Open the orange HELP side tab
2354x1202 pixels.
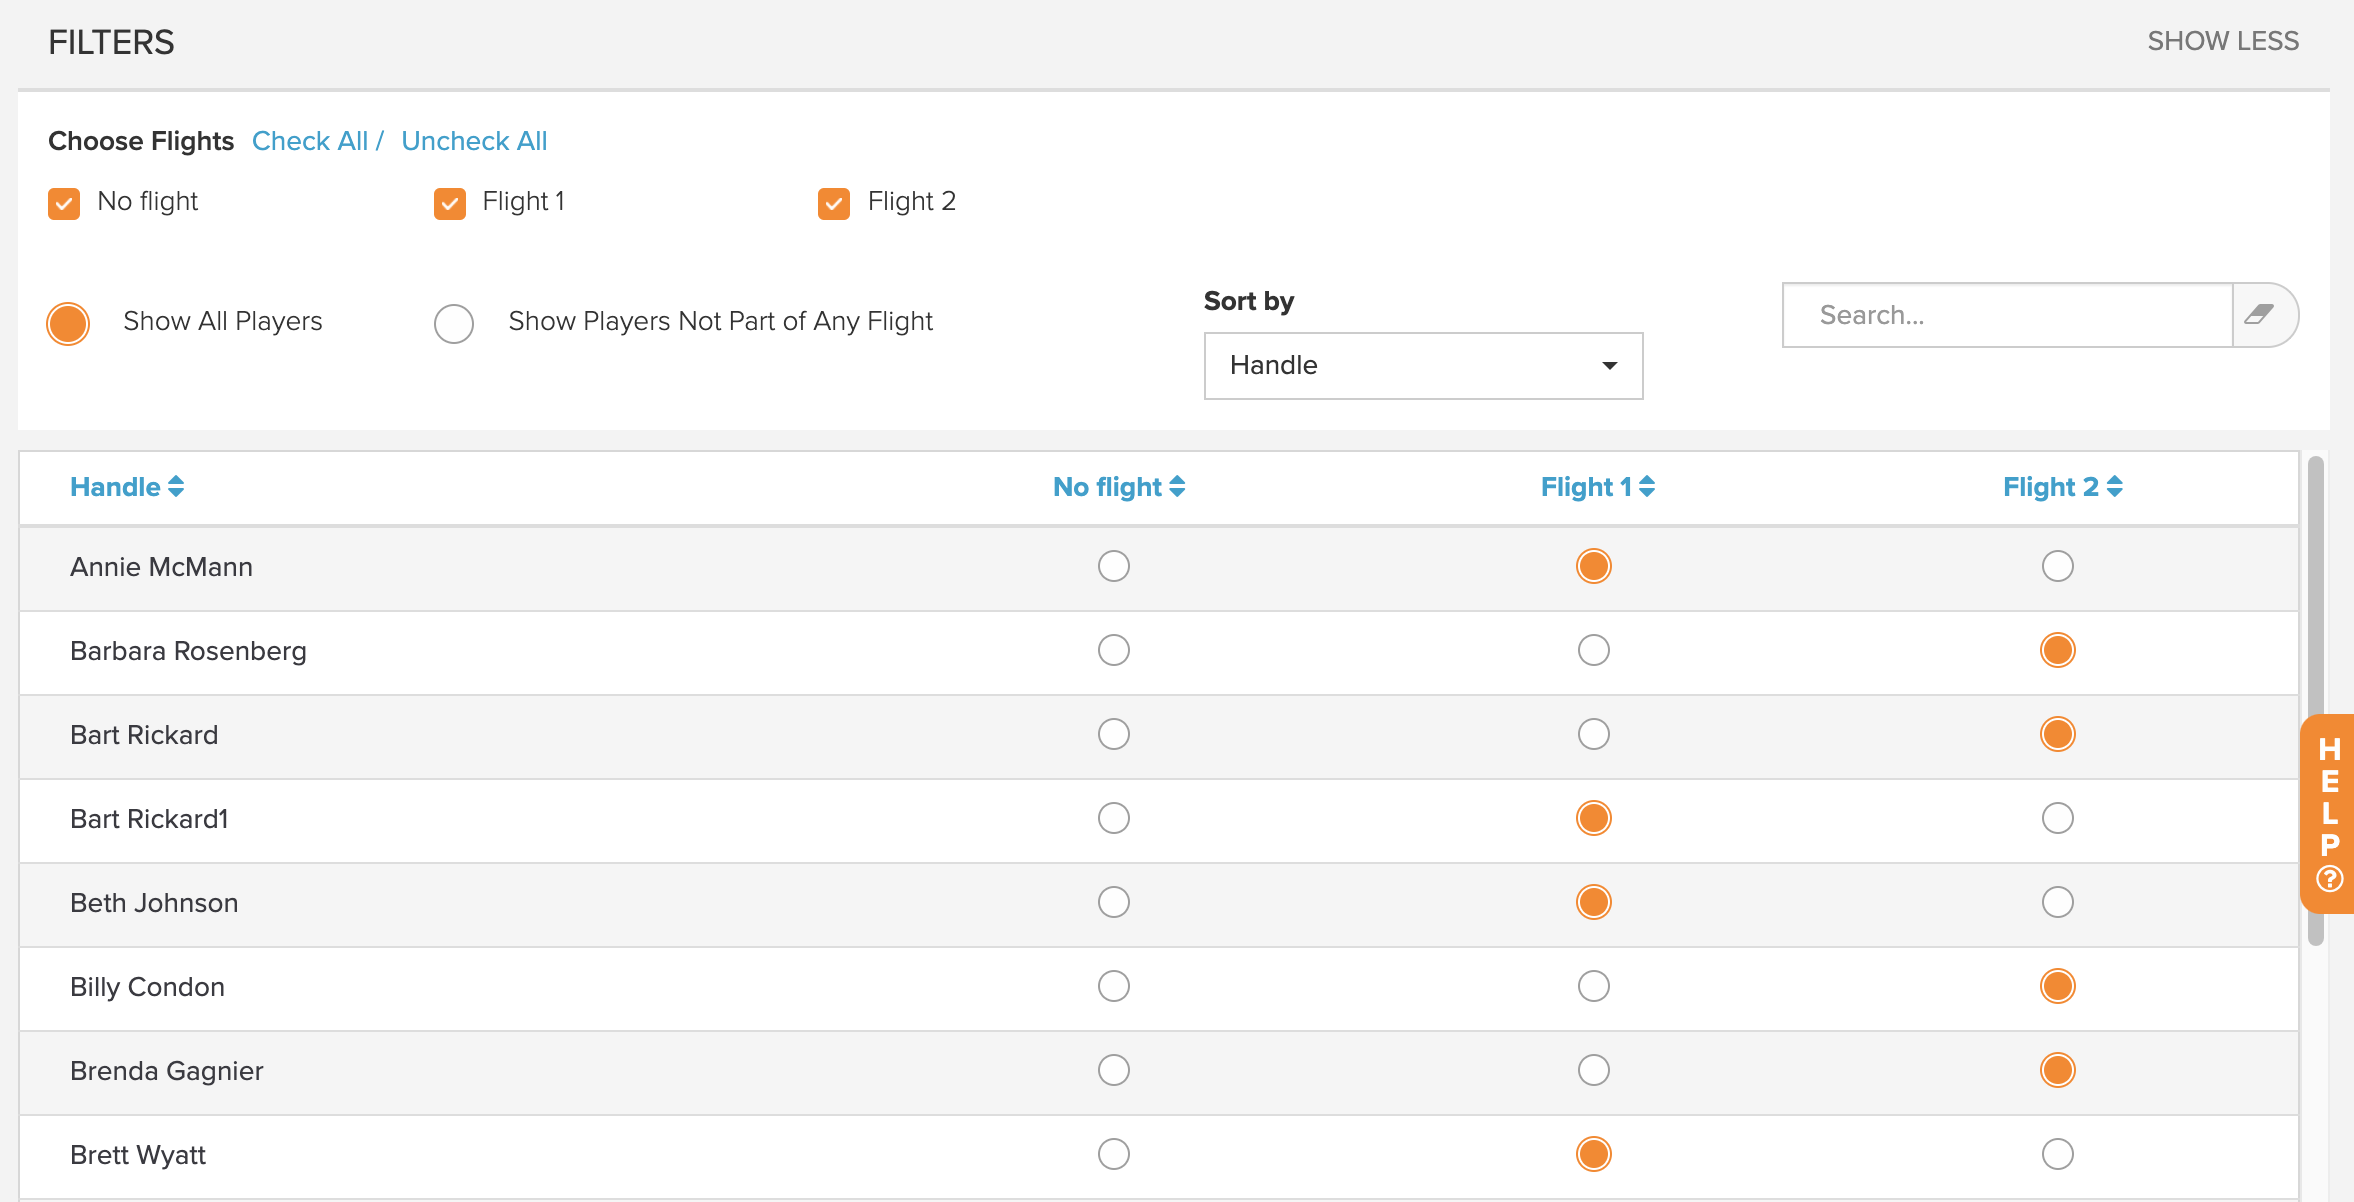pyautogui.click(x=2328, y=813)
